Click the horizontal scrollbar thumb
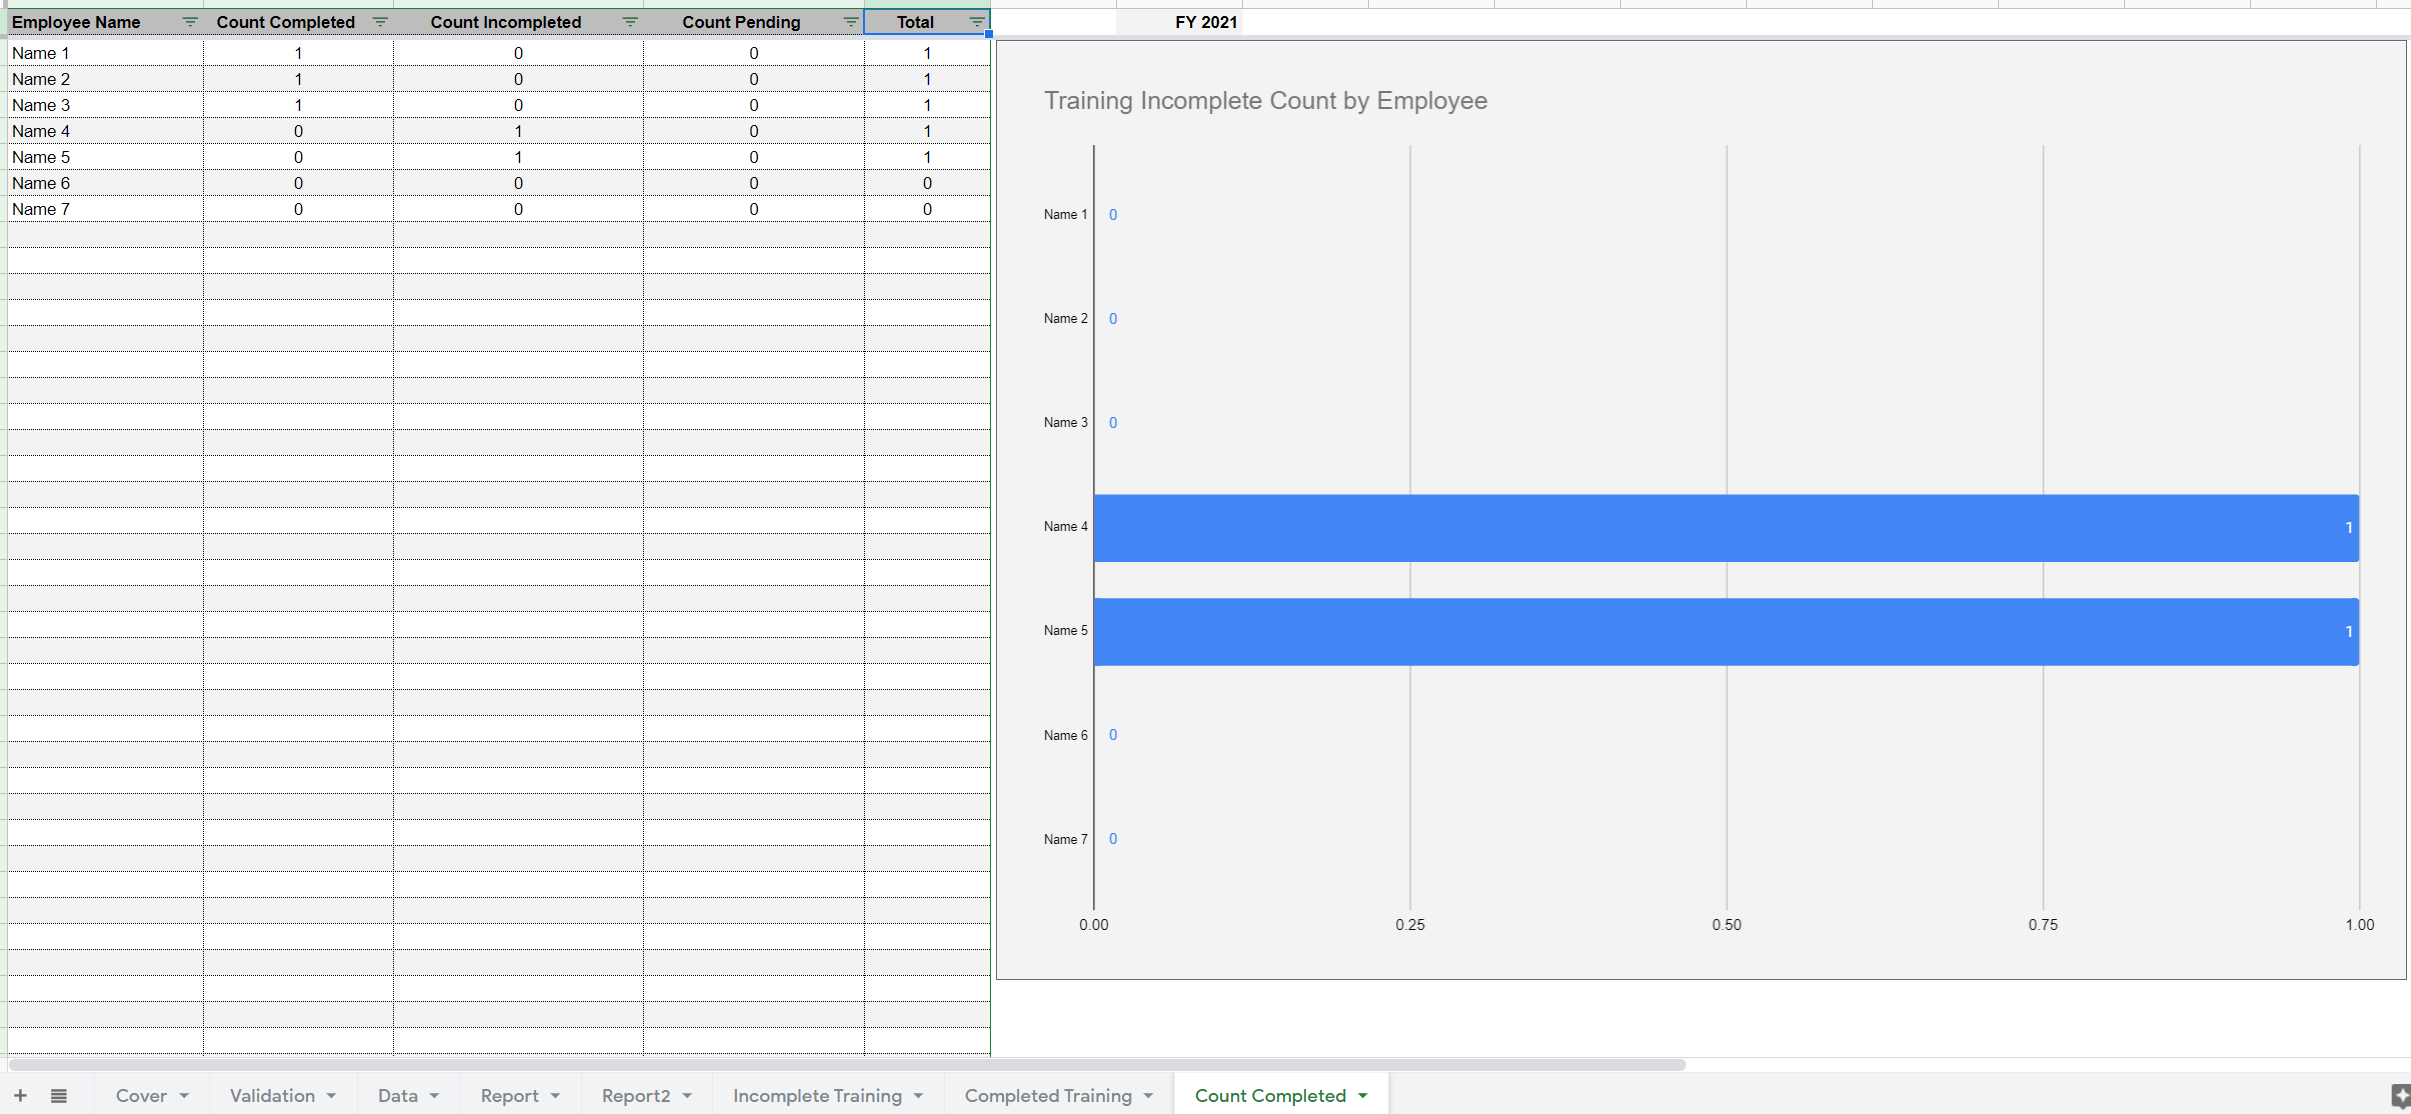 847,1064
